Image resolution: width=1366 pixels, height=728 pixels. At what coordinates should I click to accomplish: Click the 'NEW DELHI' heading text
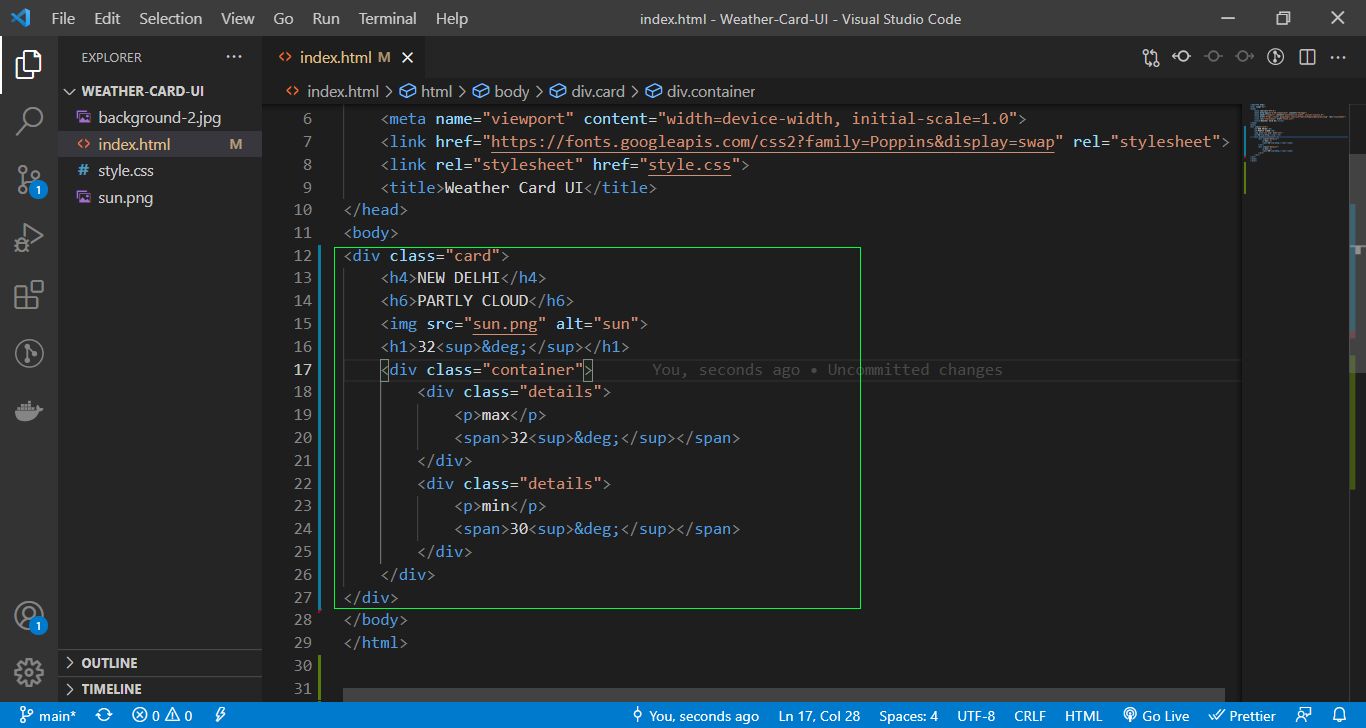pos(458,278)
